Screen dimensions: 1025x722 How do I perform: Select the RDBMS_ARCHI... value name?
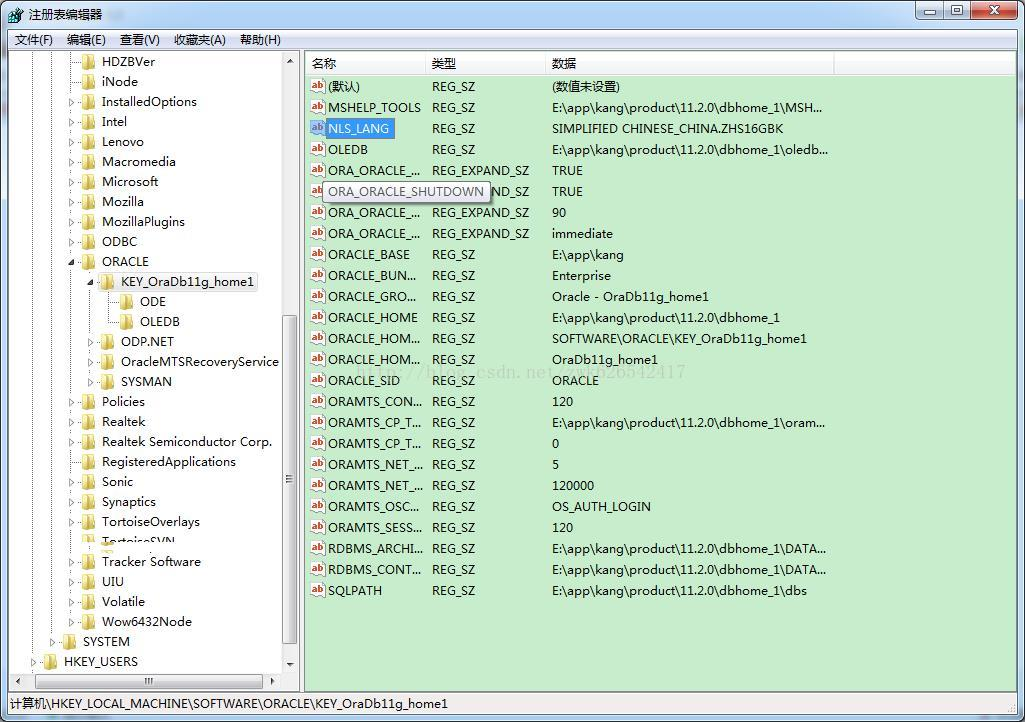point(375,548)
